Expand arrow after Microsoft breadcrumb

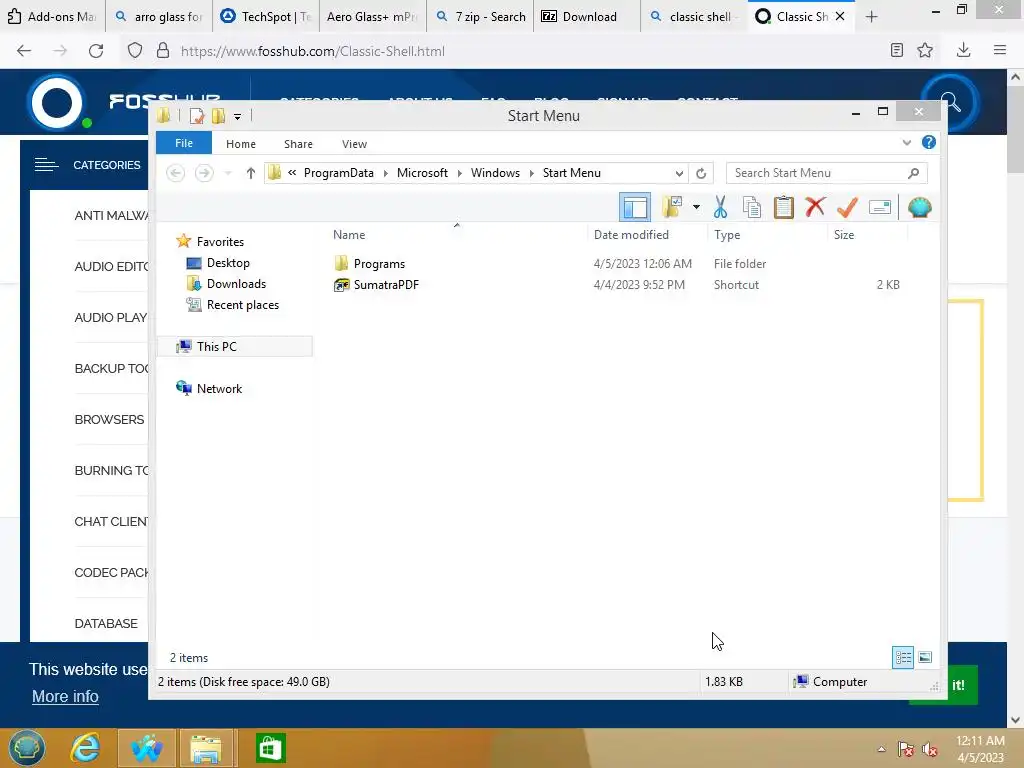(x=460, y=173)
